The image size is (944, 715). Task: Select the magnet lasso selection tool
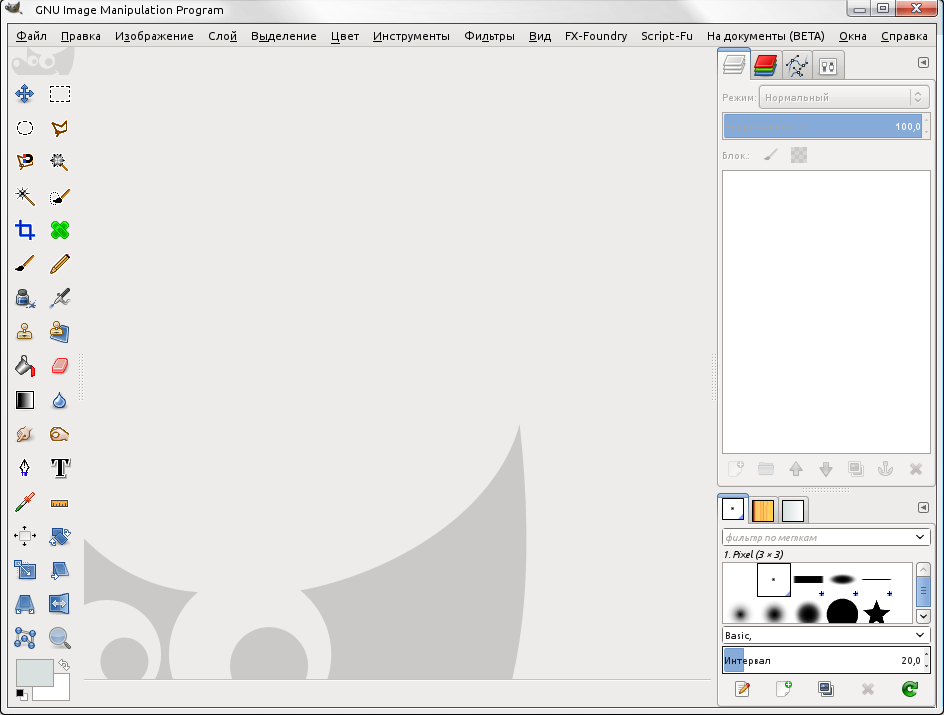click(25, 161)
